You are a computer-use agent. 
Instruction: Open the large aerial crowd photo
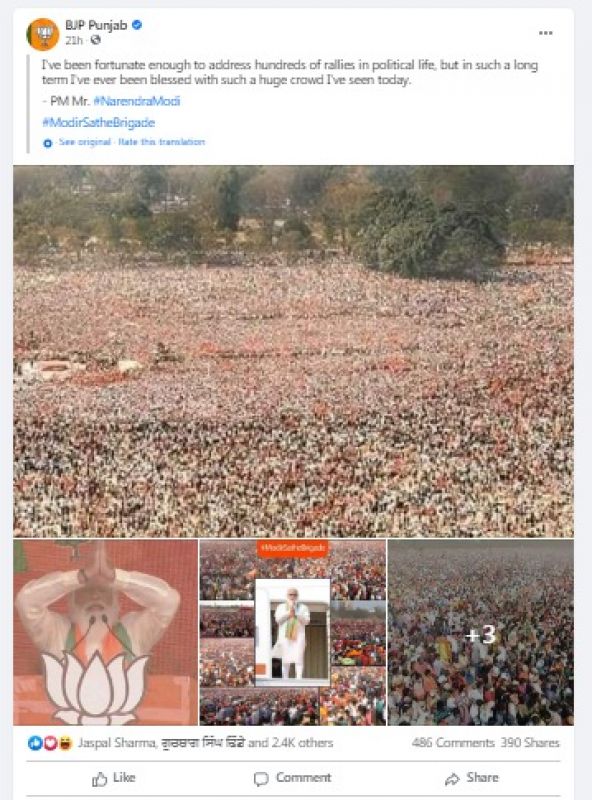[x=293, y=351]
